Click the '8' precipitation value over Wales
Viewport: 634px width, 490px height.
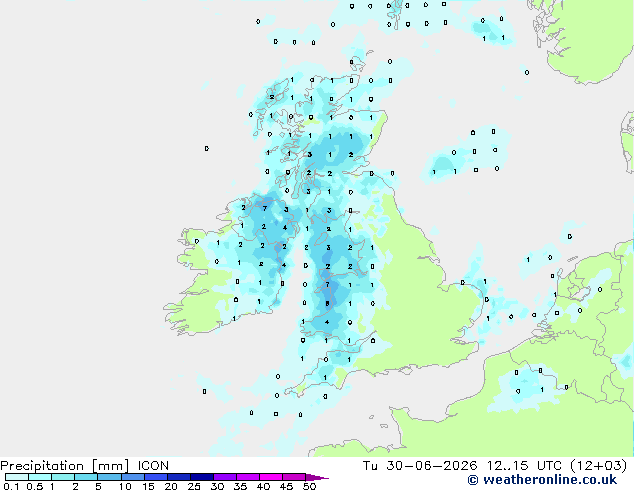pos(328,304)
